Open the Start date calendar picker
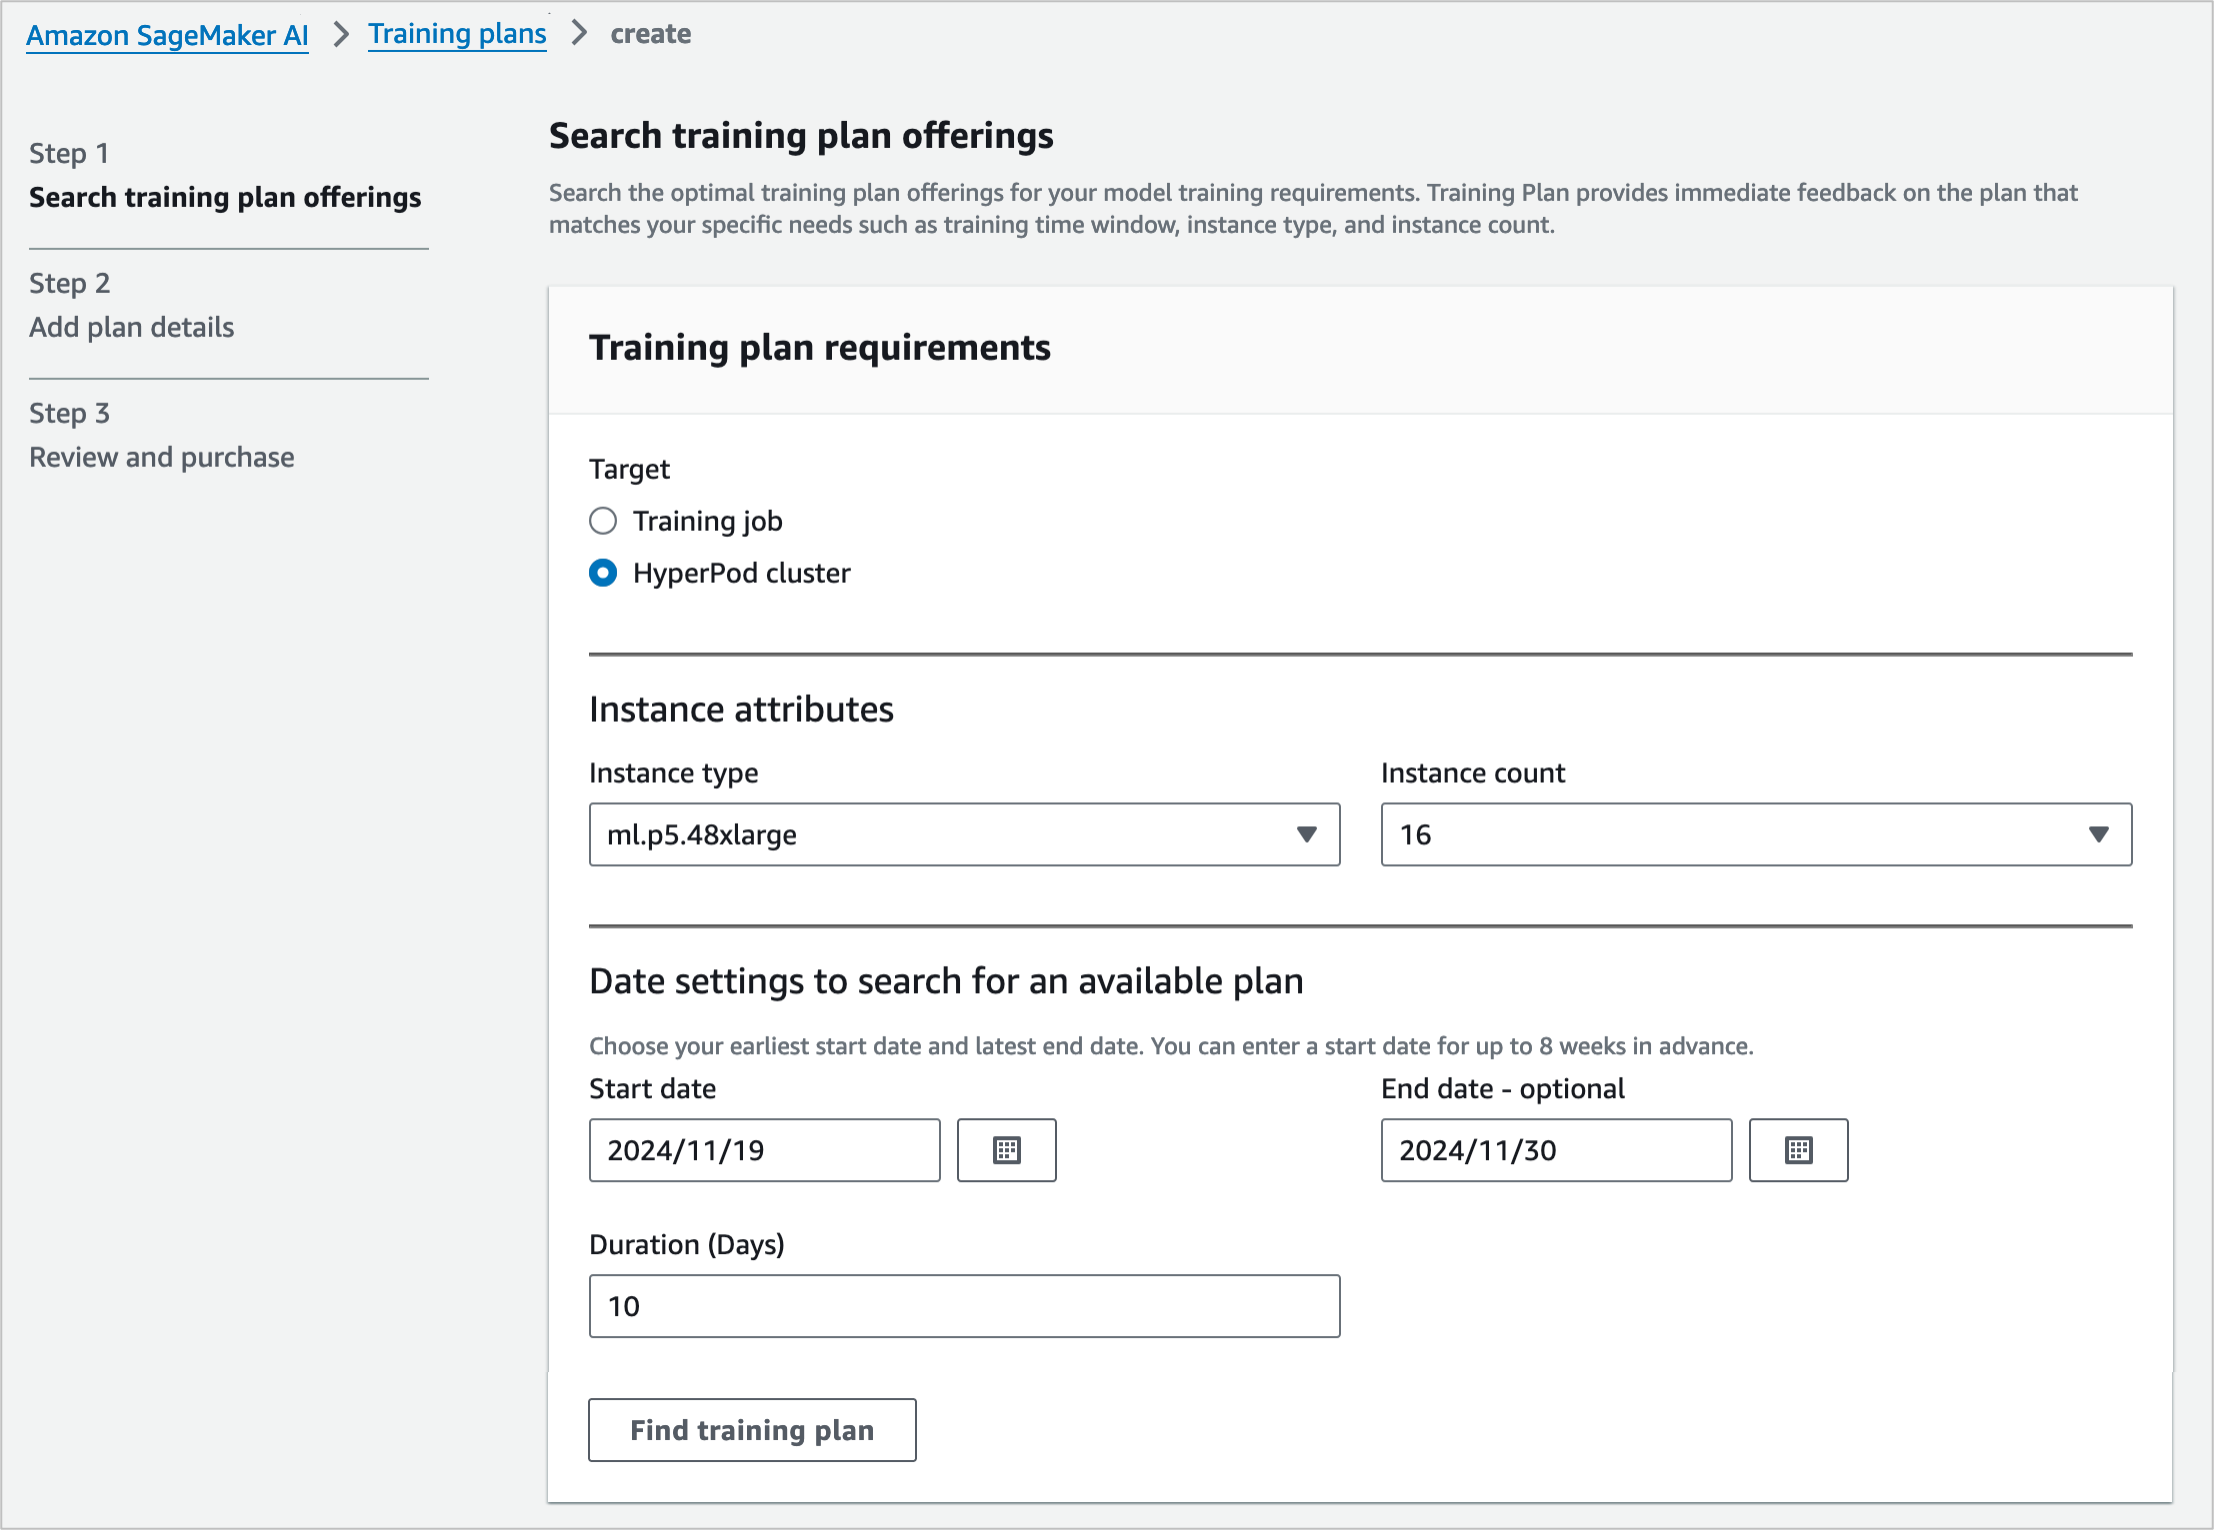This screenshot has height=1530, width=2214. click(1006, 1150)
